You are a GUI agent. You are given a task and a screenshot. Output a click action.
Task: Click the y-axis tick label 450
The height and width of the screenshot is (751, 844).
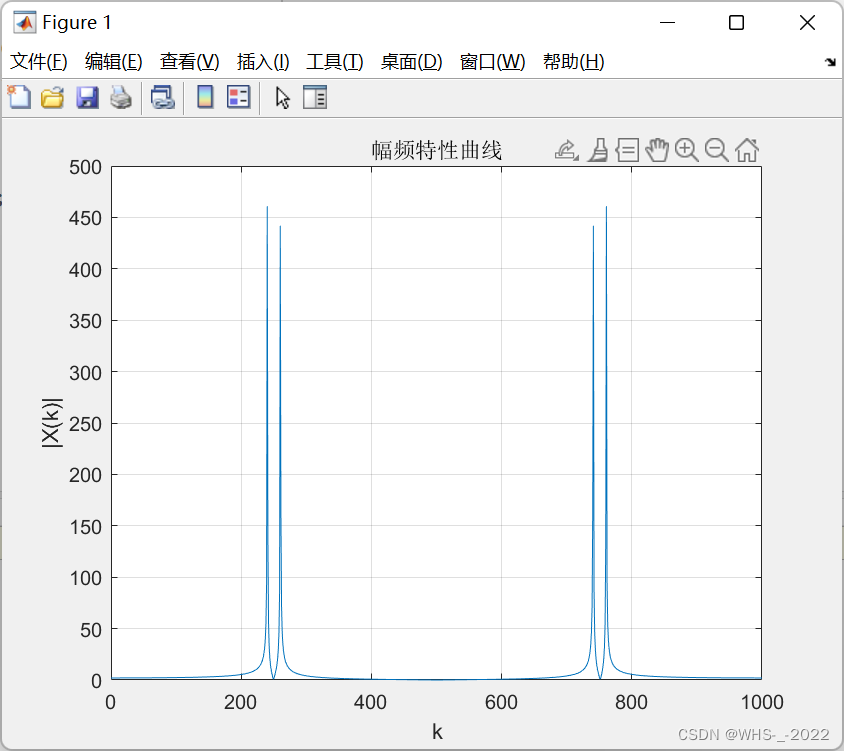85,219
